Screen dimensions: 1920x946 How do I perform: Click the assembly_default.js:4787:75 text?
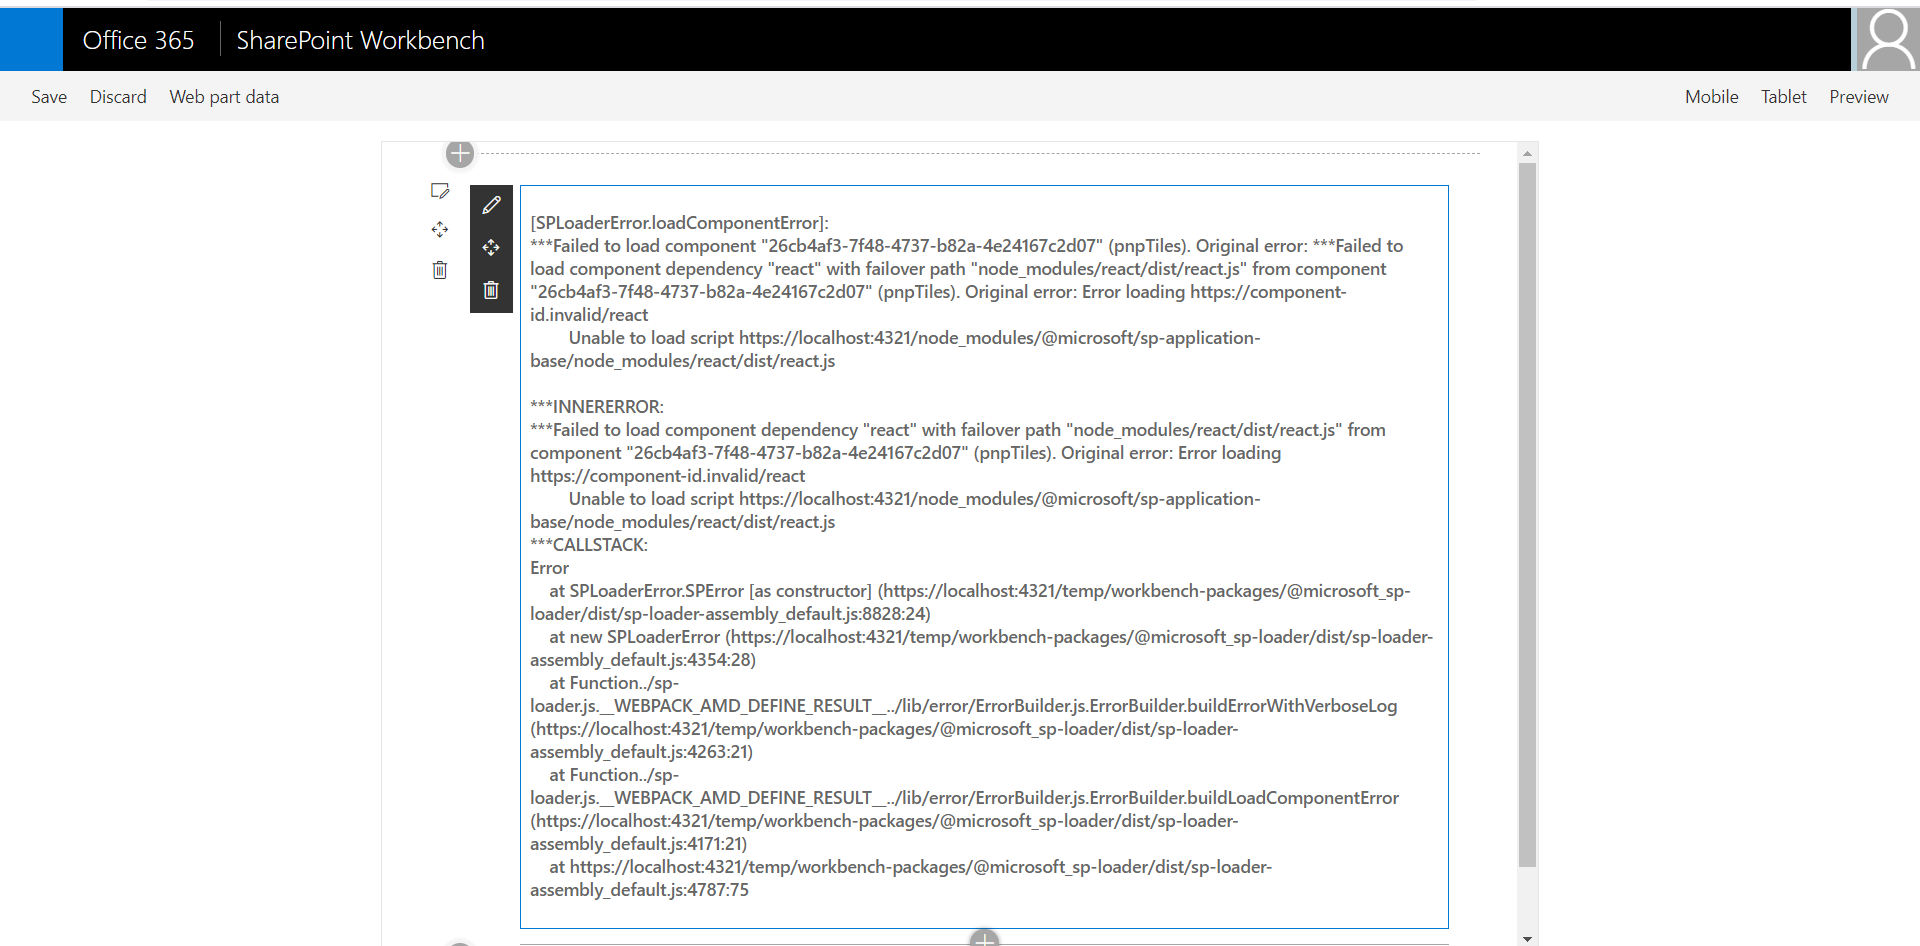639,890
